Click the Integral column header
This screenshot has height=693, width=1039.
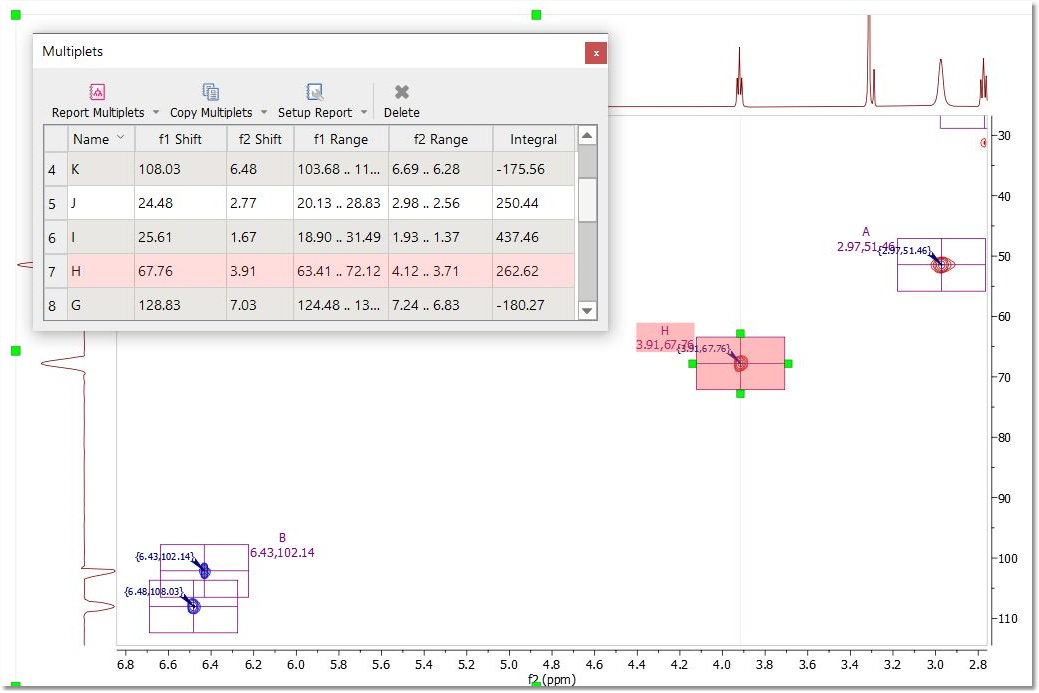click(534, 139)
